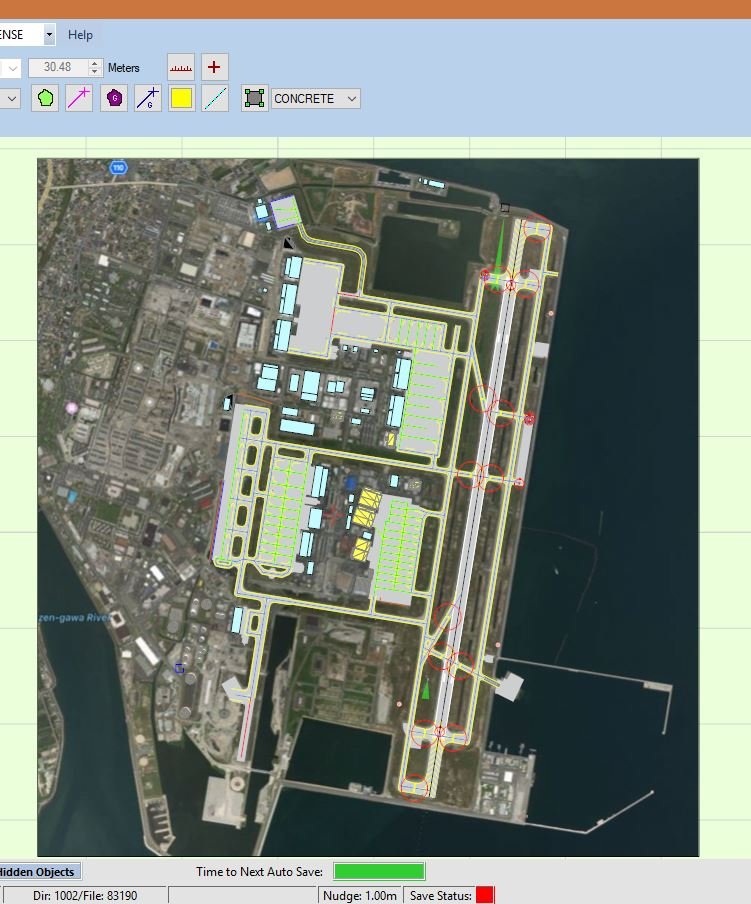Click the 30.48 distance input field

coord(59,67)
